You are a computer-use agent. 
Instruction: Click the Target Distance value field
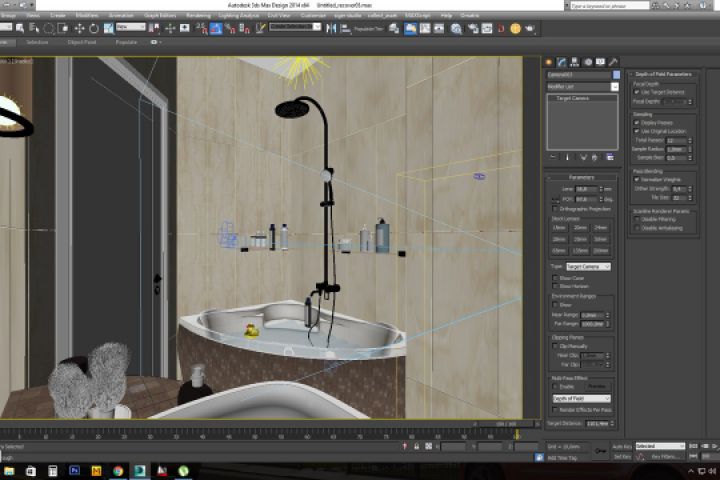[597, 424]
